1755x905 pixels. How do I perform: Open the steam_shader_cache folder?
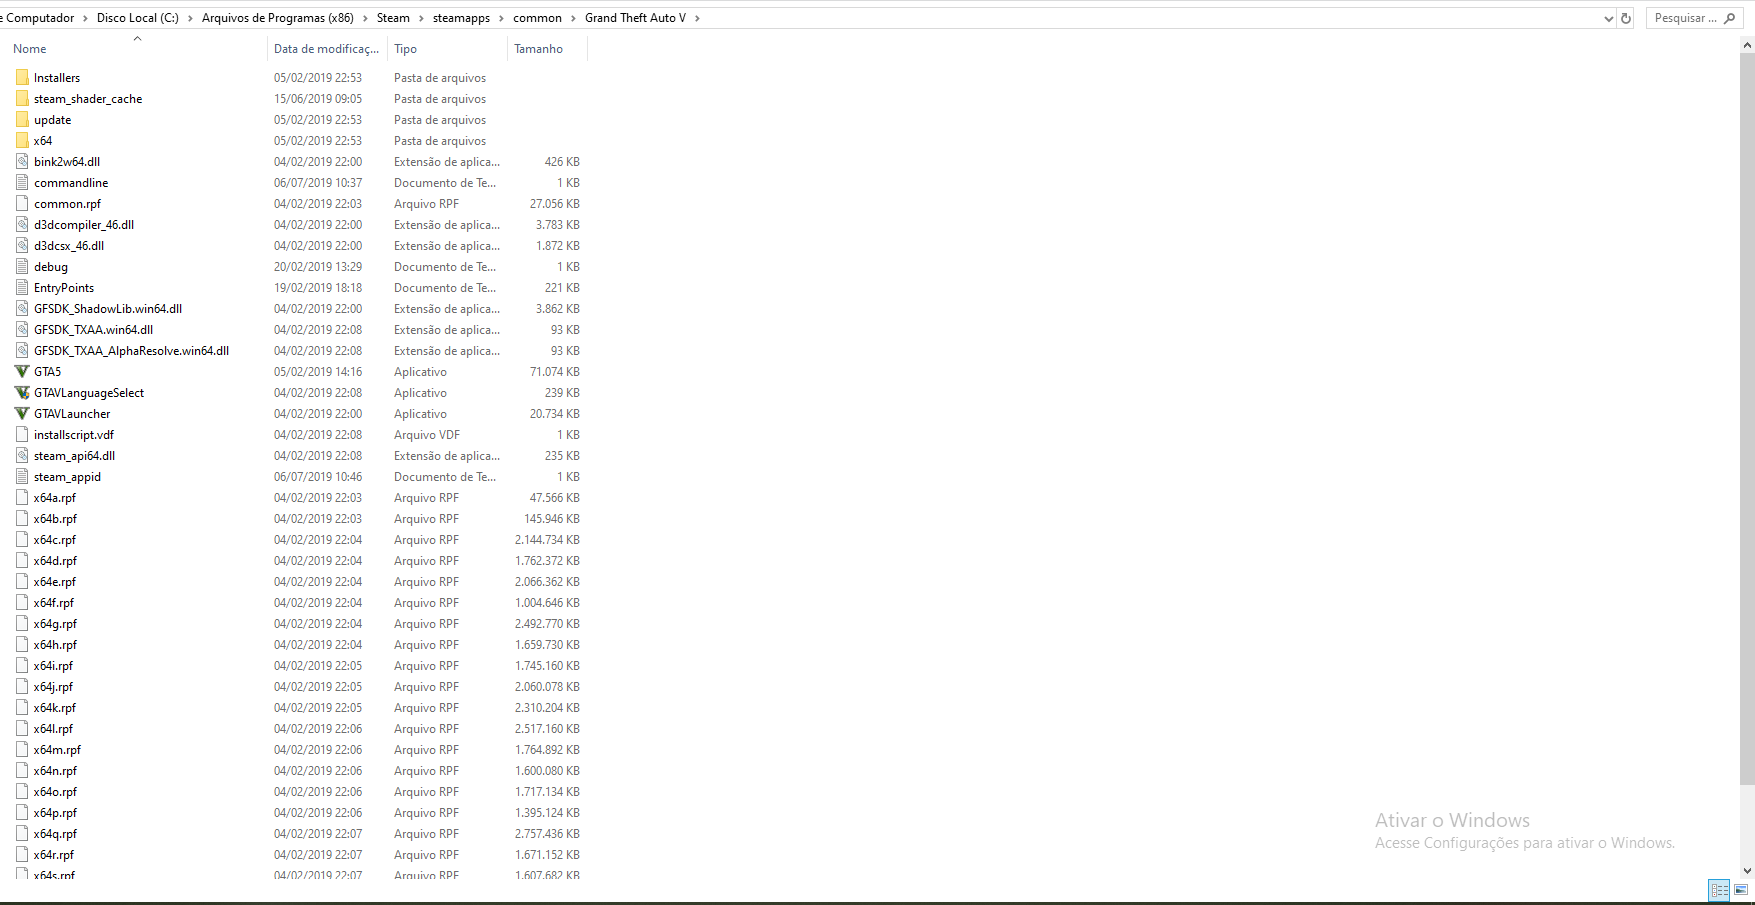[x=87, y=98]
